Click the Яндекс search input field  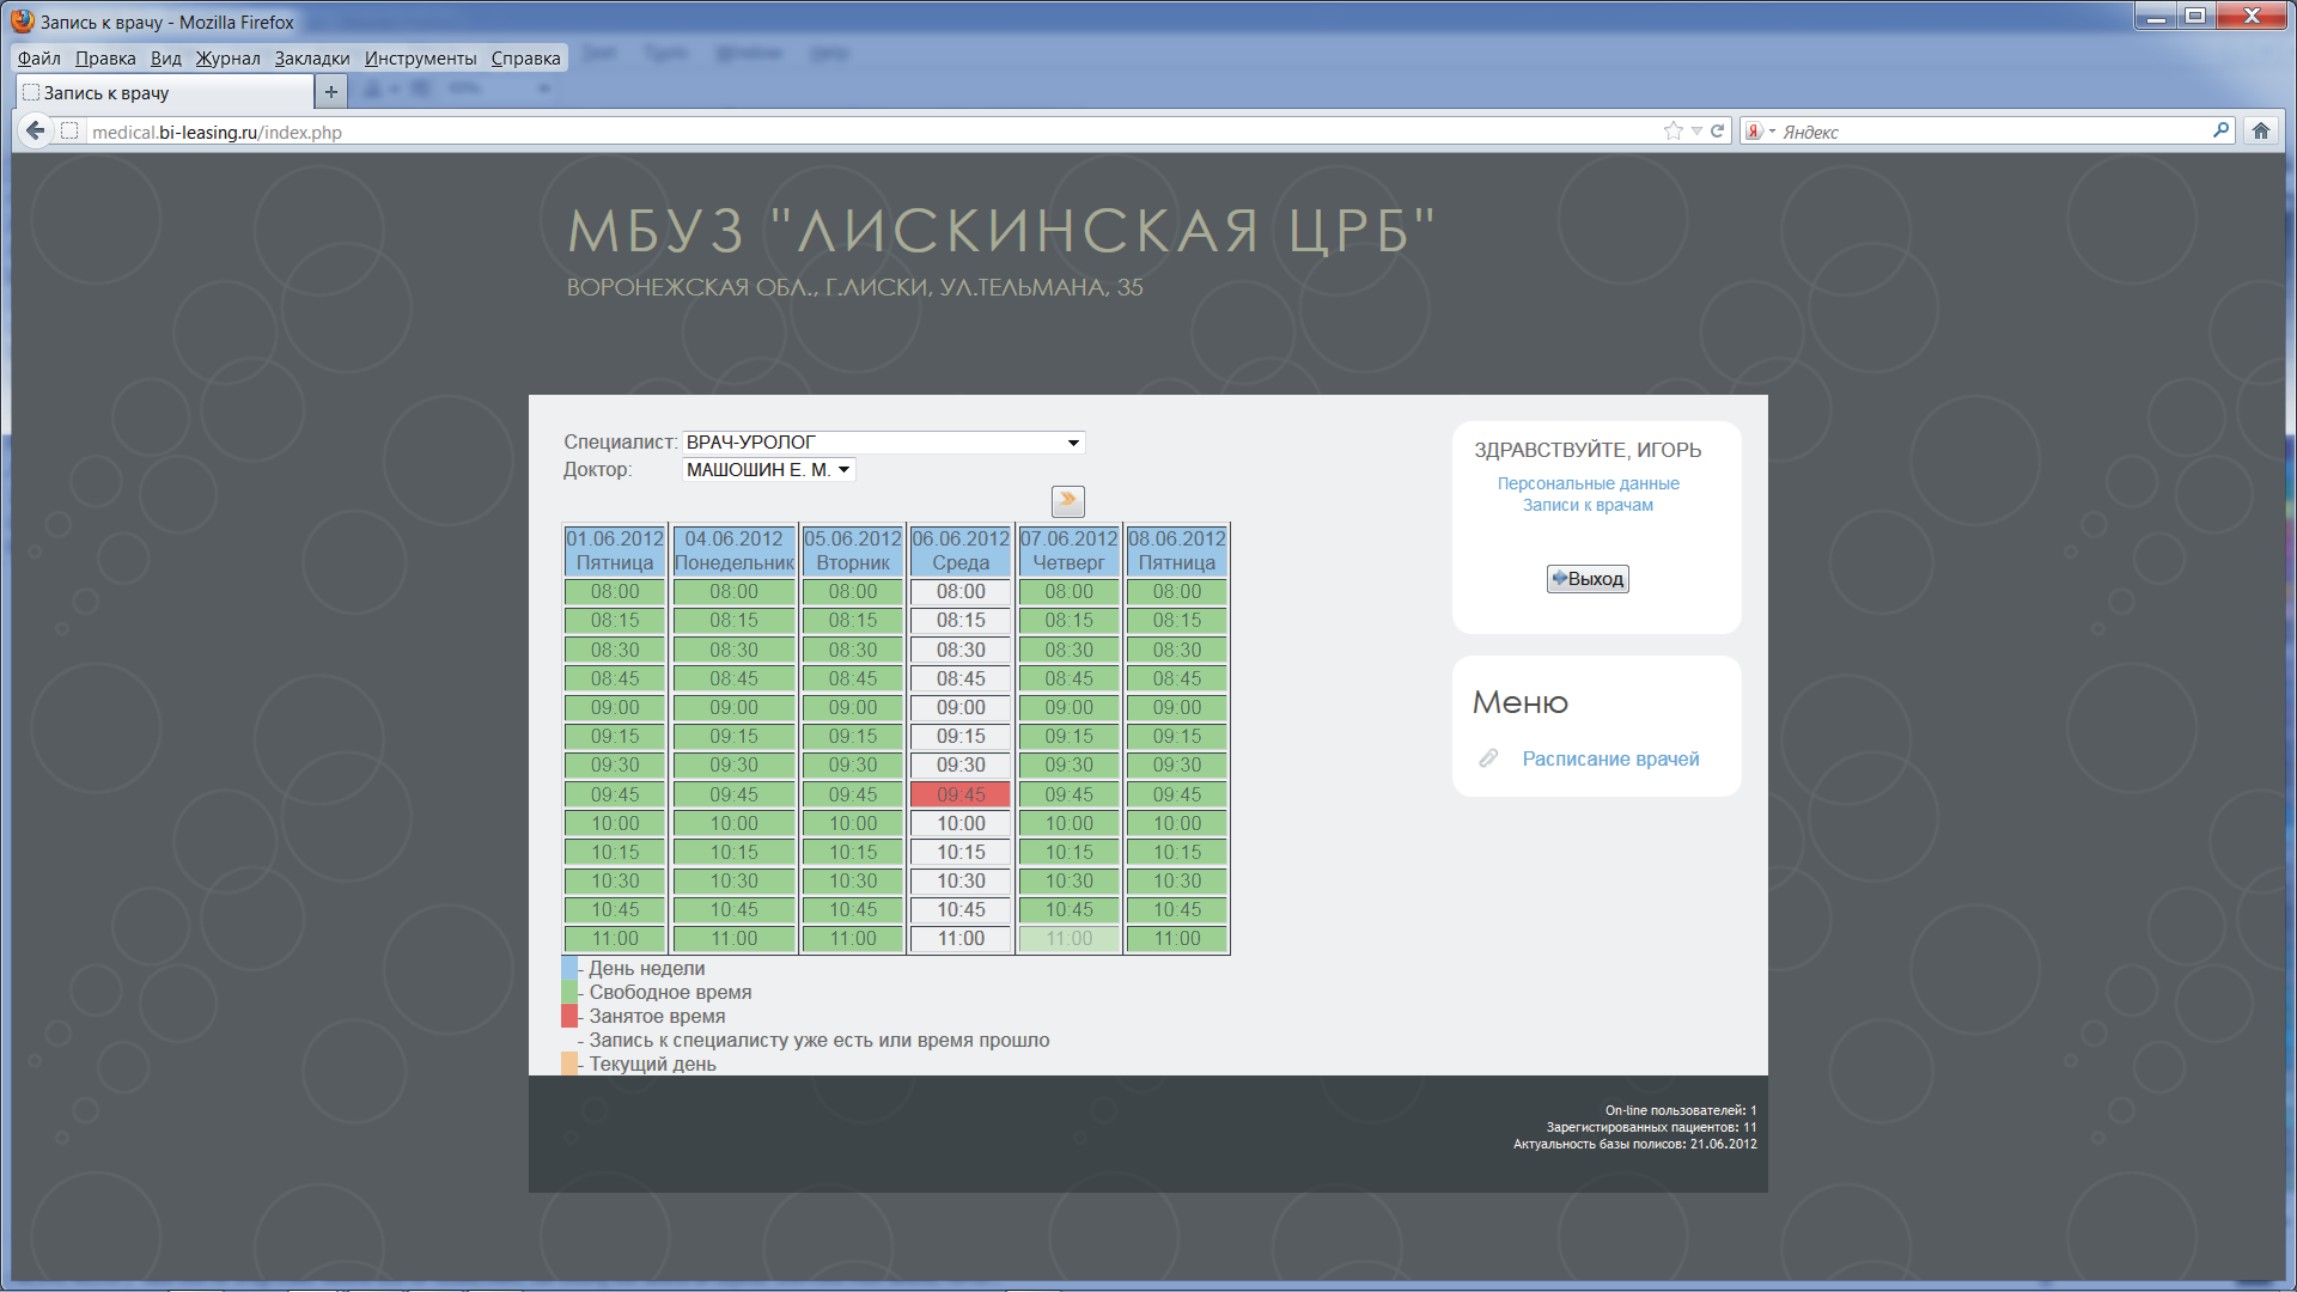pyautogui.click(x=1990, y=131)
